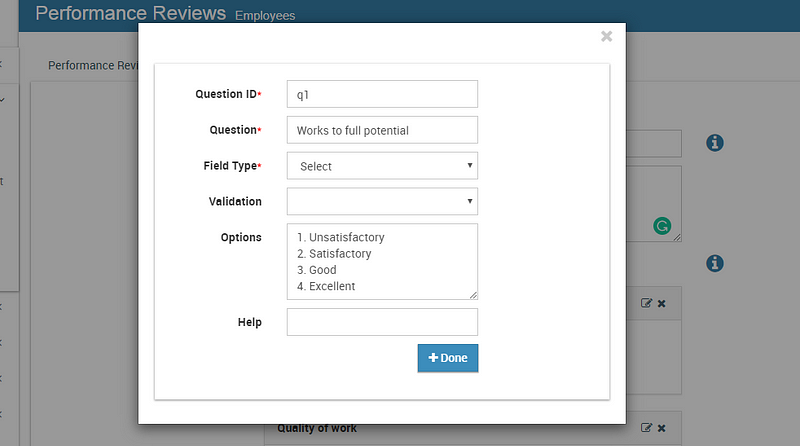Click the Question field 'Works to full potential'
The height and width of the screenshot is (446, 800).
point(382,130)
